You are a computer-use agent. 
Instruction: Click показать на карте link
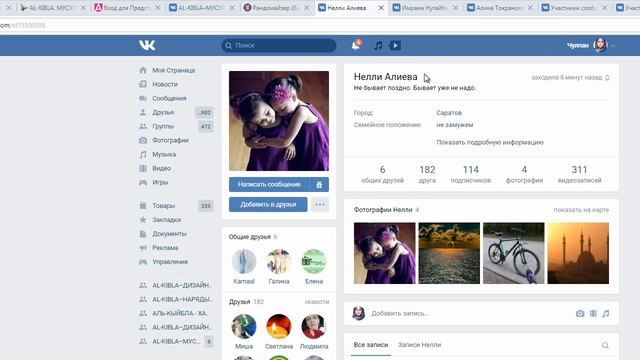point(581,210)
